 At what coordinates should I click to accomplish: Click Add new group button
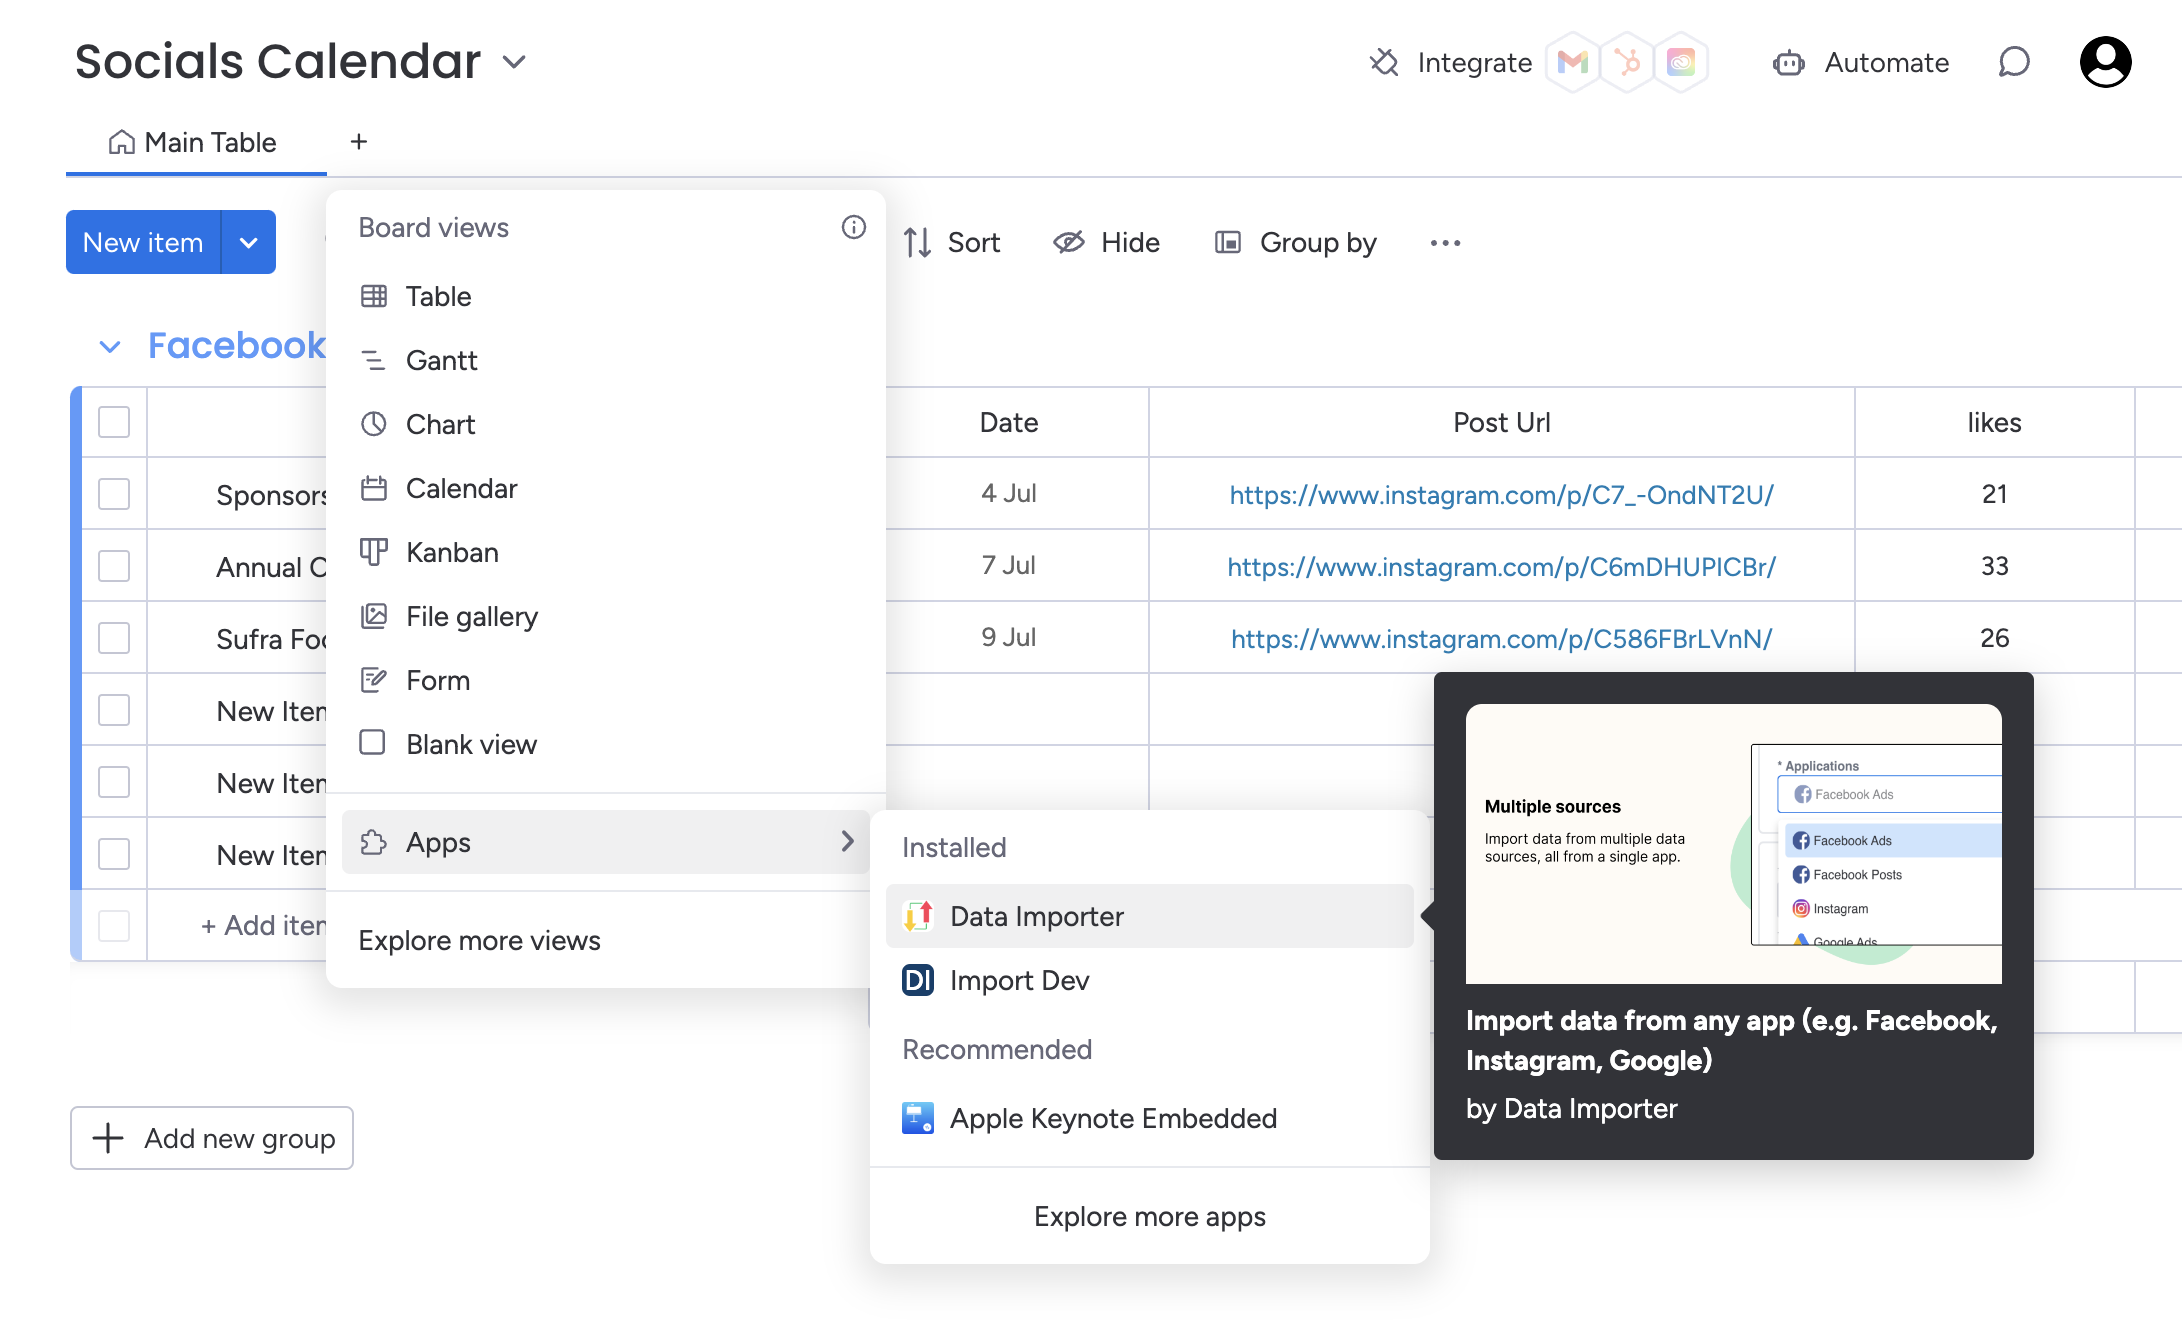coord(212,1138)
